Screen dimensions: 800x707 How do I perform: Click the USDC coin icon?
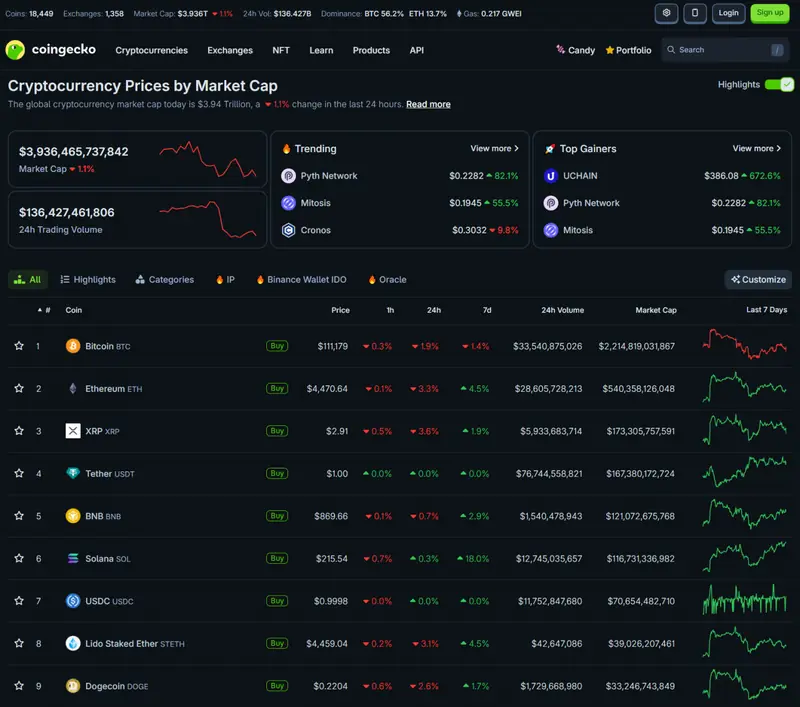73,601
